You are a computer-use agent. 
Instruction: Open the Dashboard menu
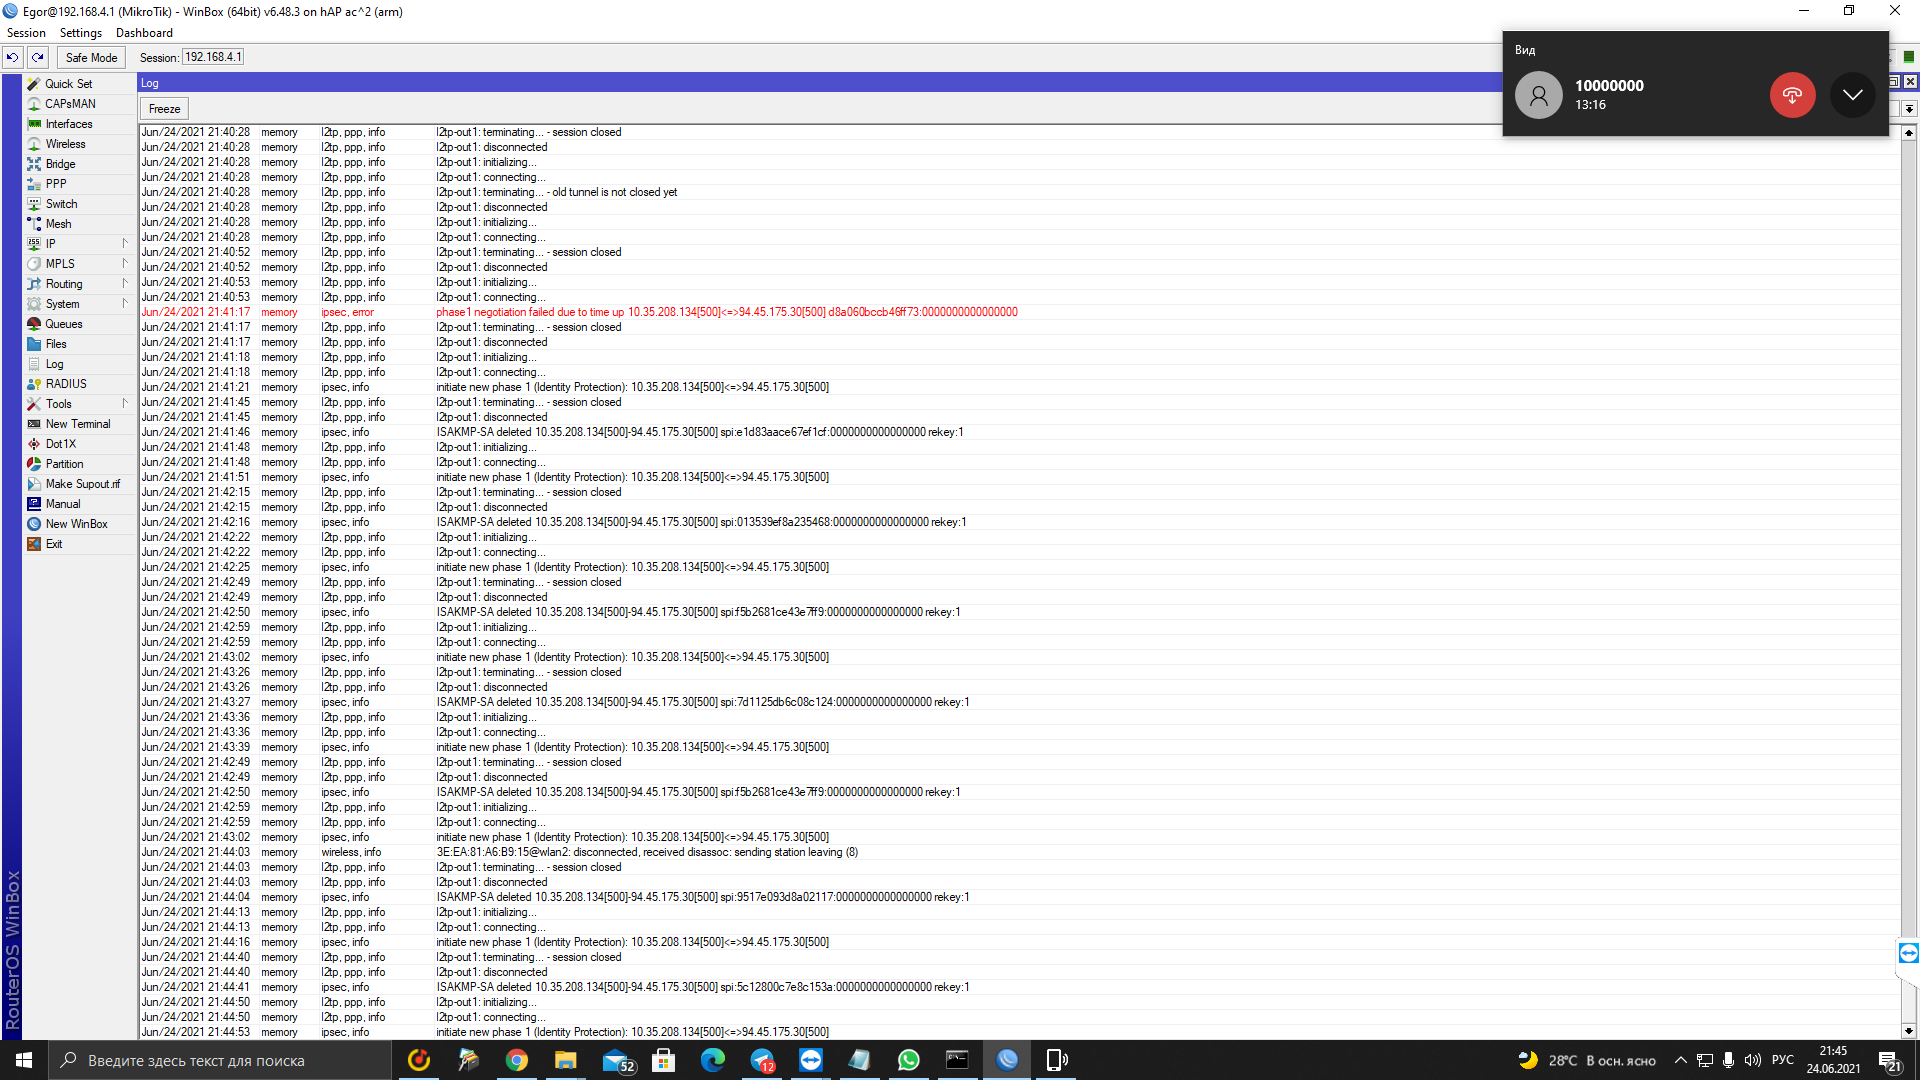(144, 33)
